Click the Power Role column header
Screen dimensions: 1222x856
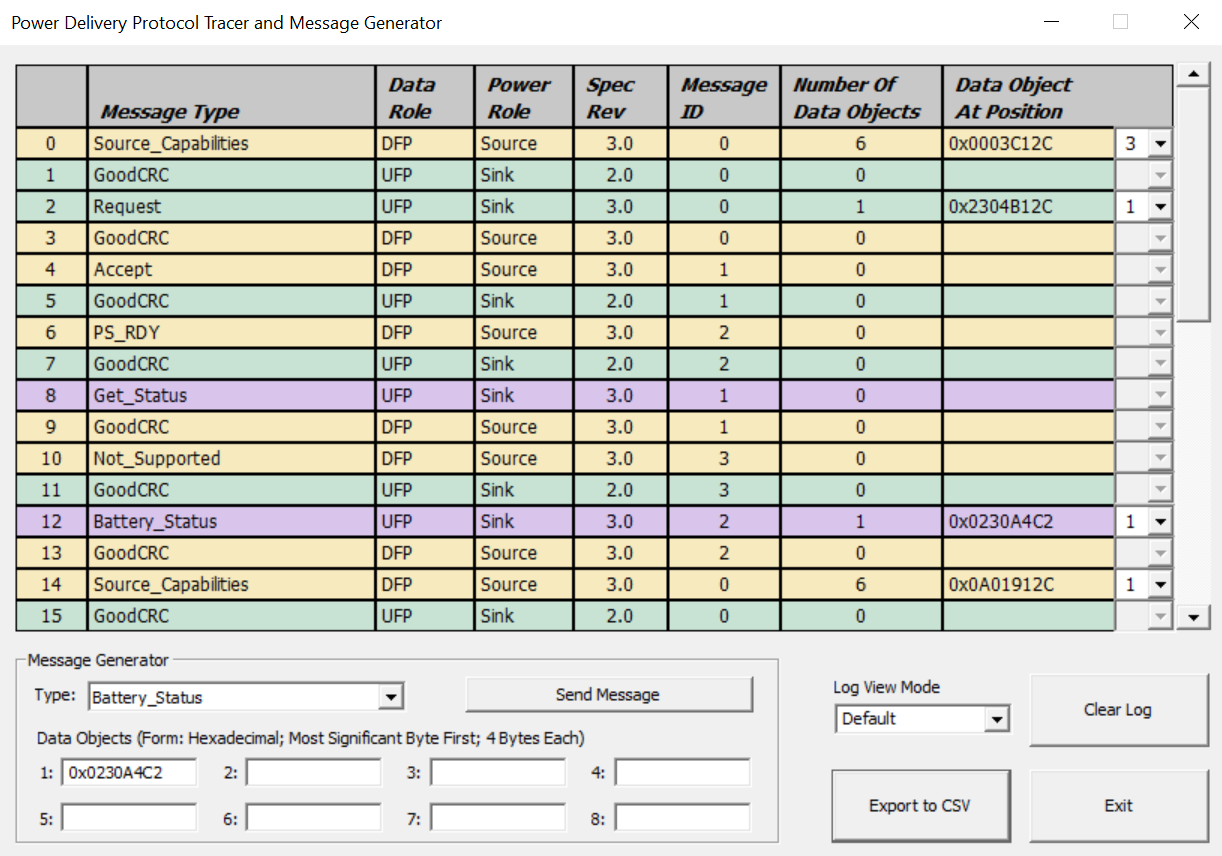[x=524, y=97]
